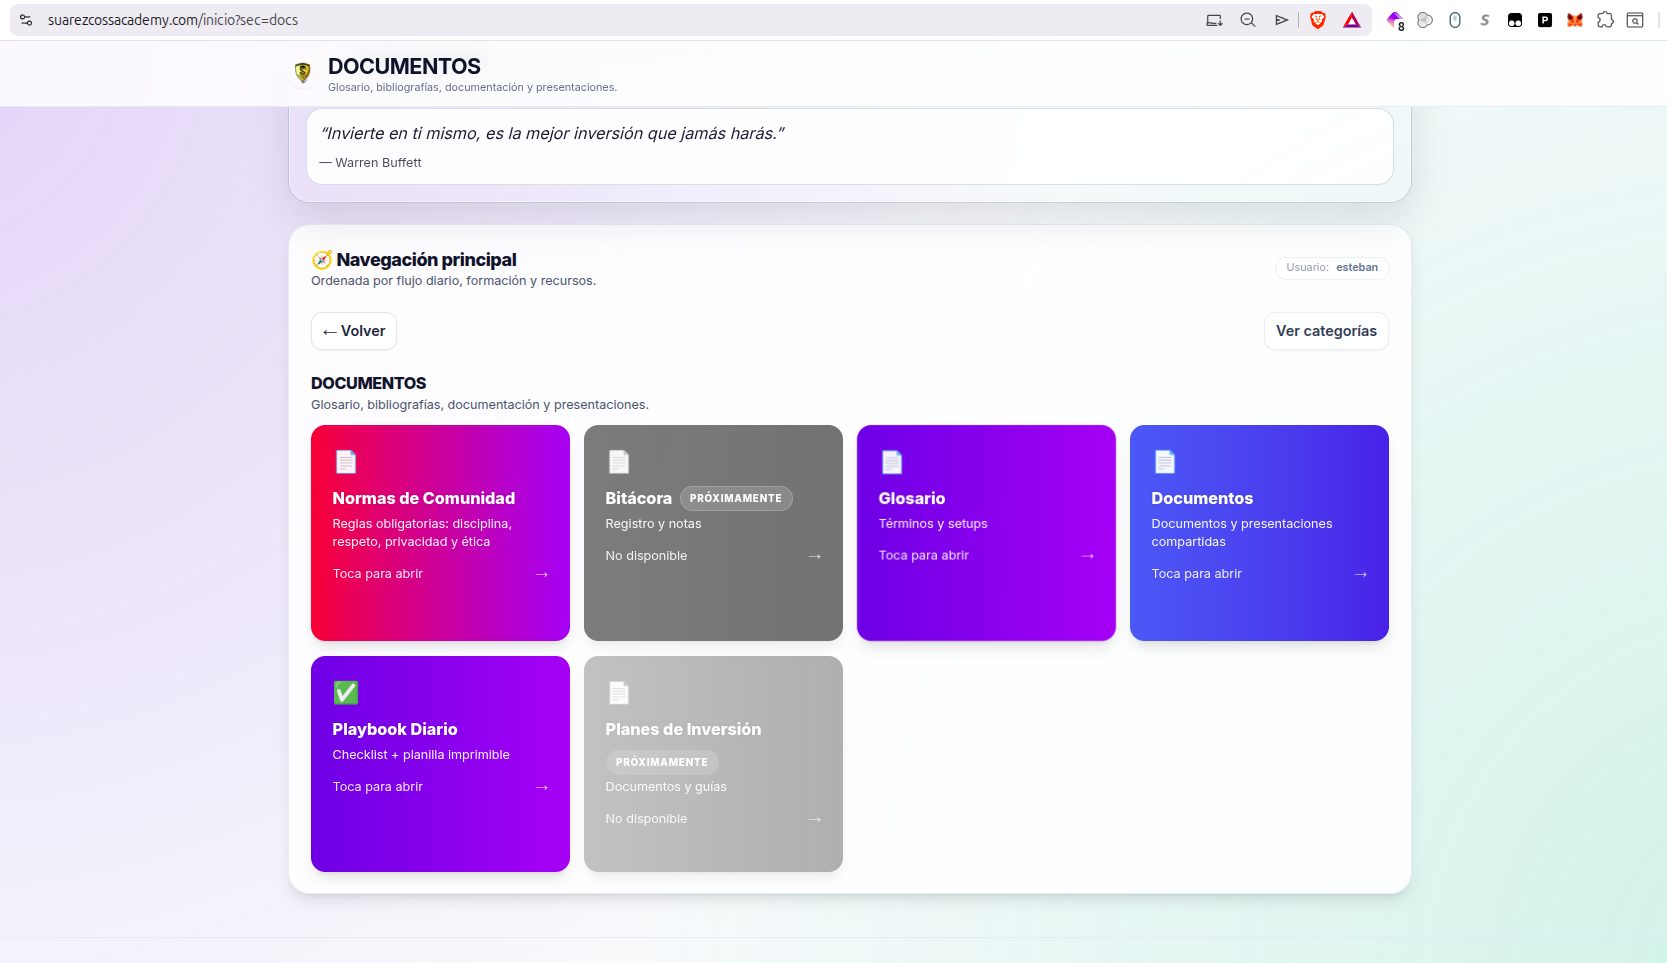The width and height of the screenshot is (1667, 963).
Task: Click the MetaMask fox extension icon
Action: coord(1574,19)
